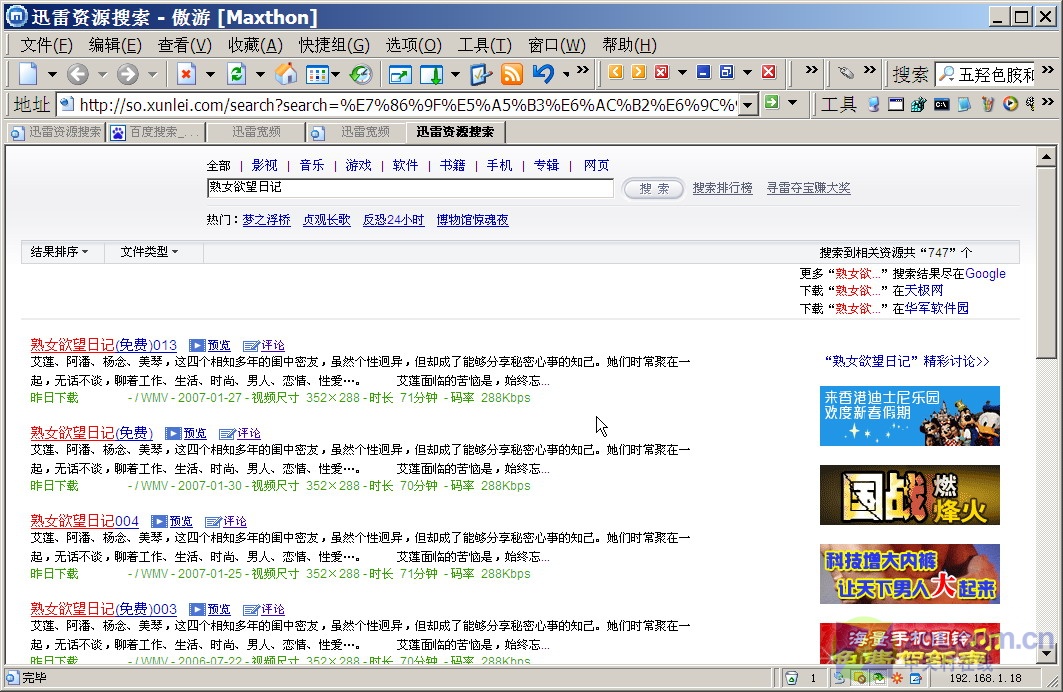Open the 文件(F) menu
The height and width of the screenshot is (692, 1063).
pyautogui.click(x=46, y=45)
